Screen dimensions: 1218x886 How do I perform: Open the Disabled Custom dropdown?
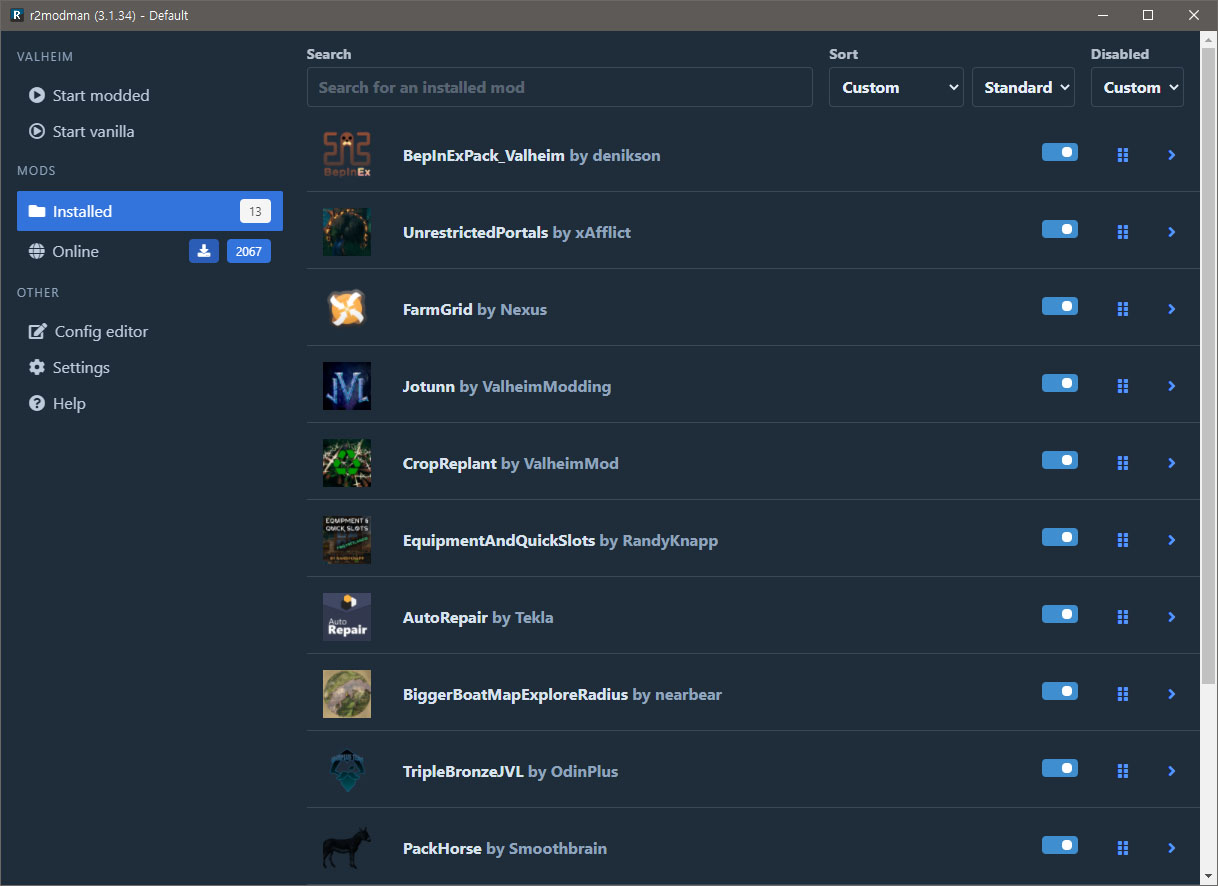[1137, 87]
